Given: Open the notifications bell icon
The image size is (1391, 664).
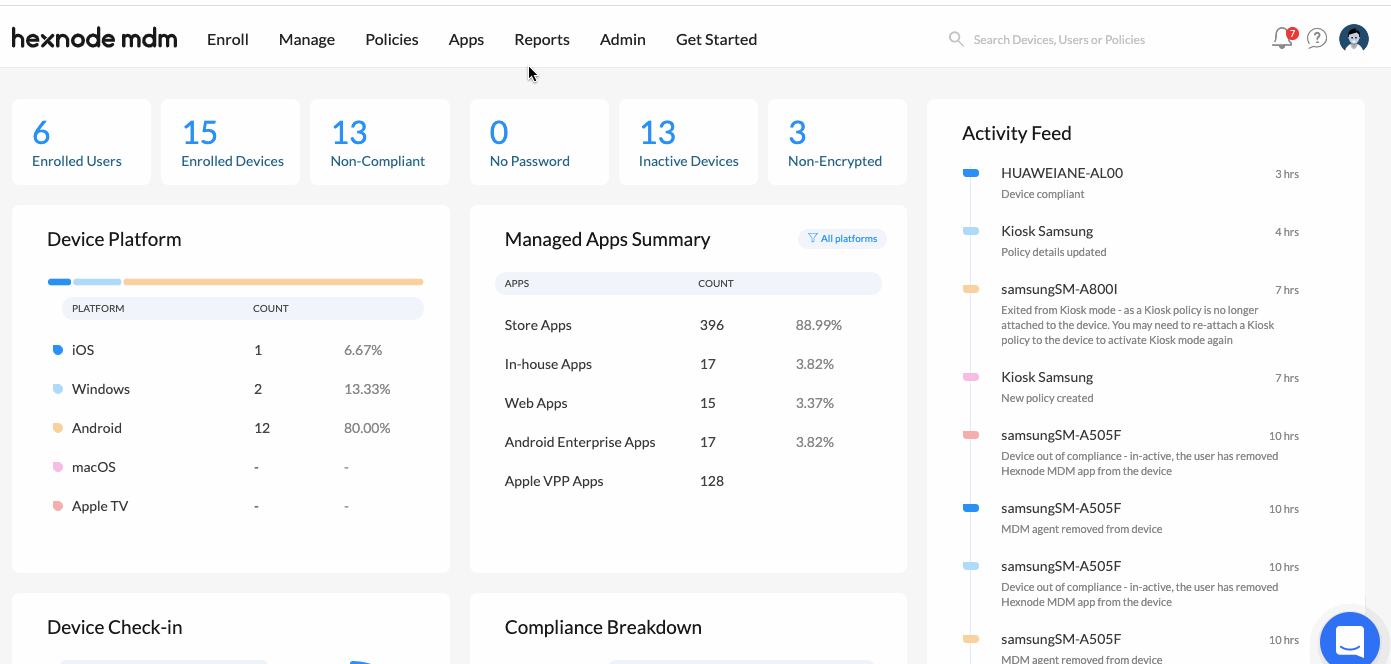Looking at the screenshot, I should pos(1283,39).
